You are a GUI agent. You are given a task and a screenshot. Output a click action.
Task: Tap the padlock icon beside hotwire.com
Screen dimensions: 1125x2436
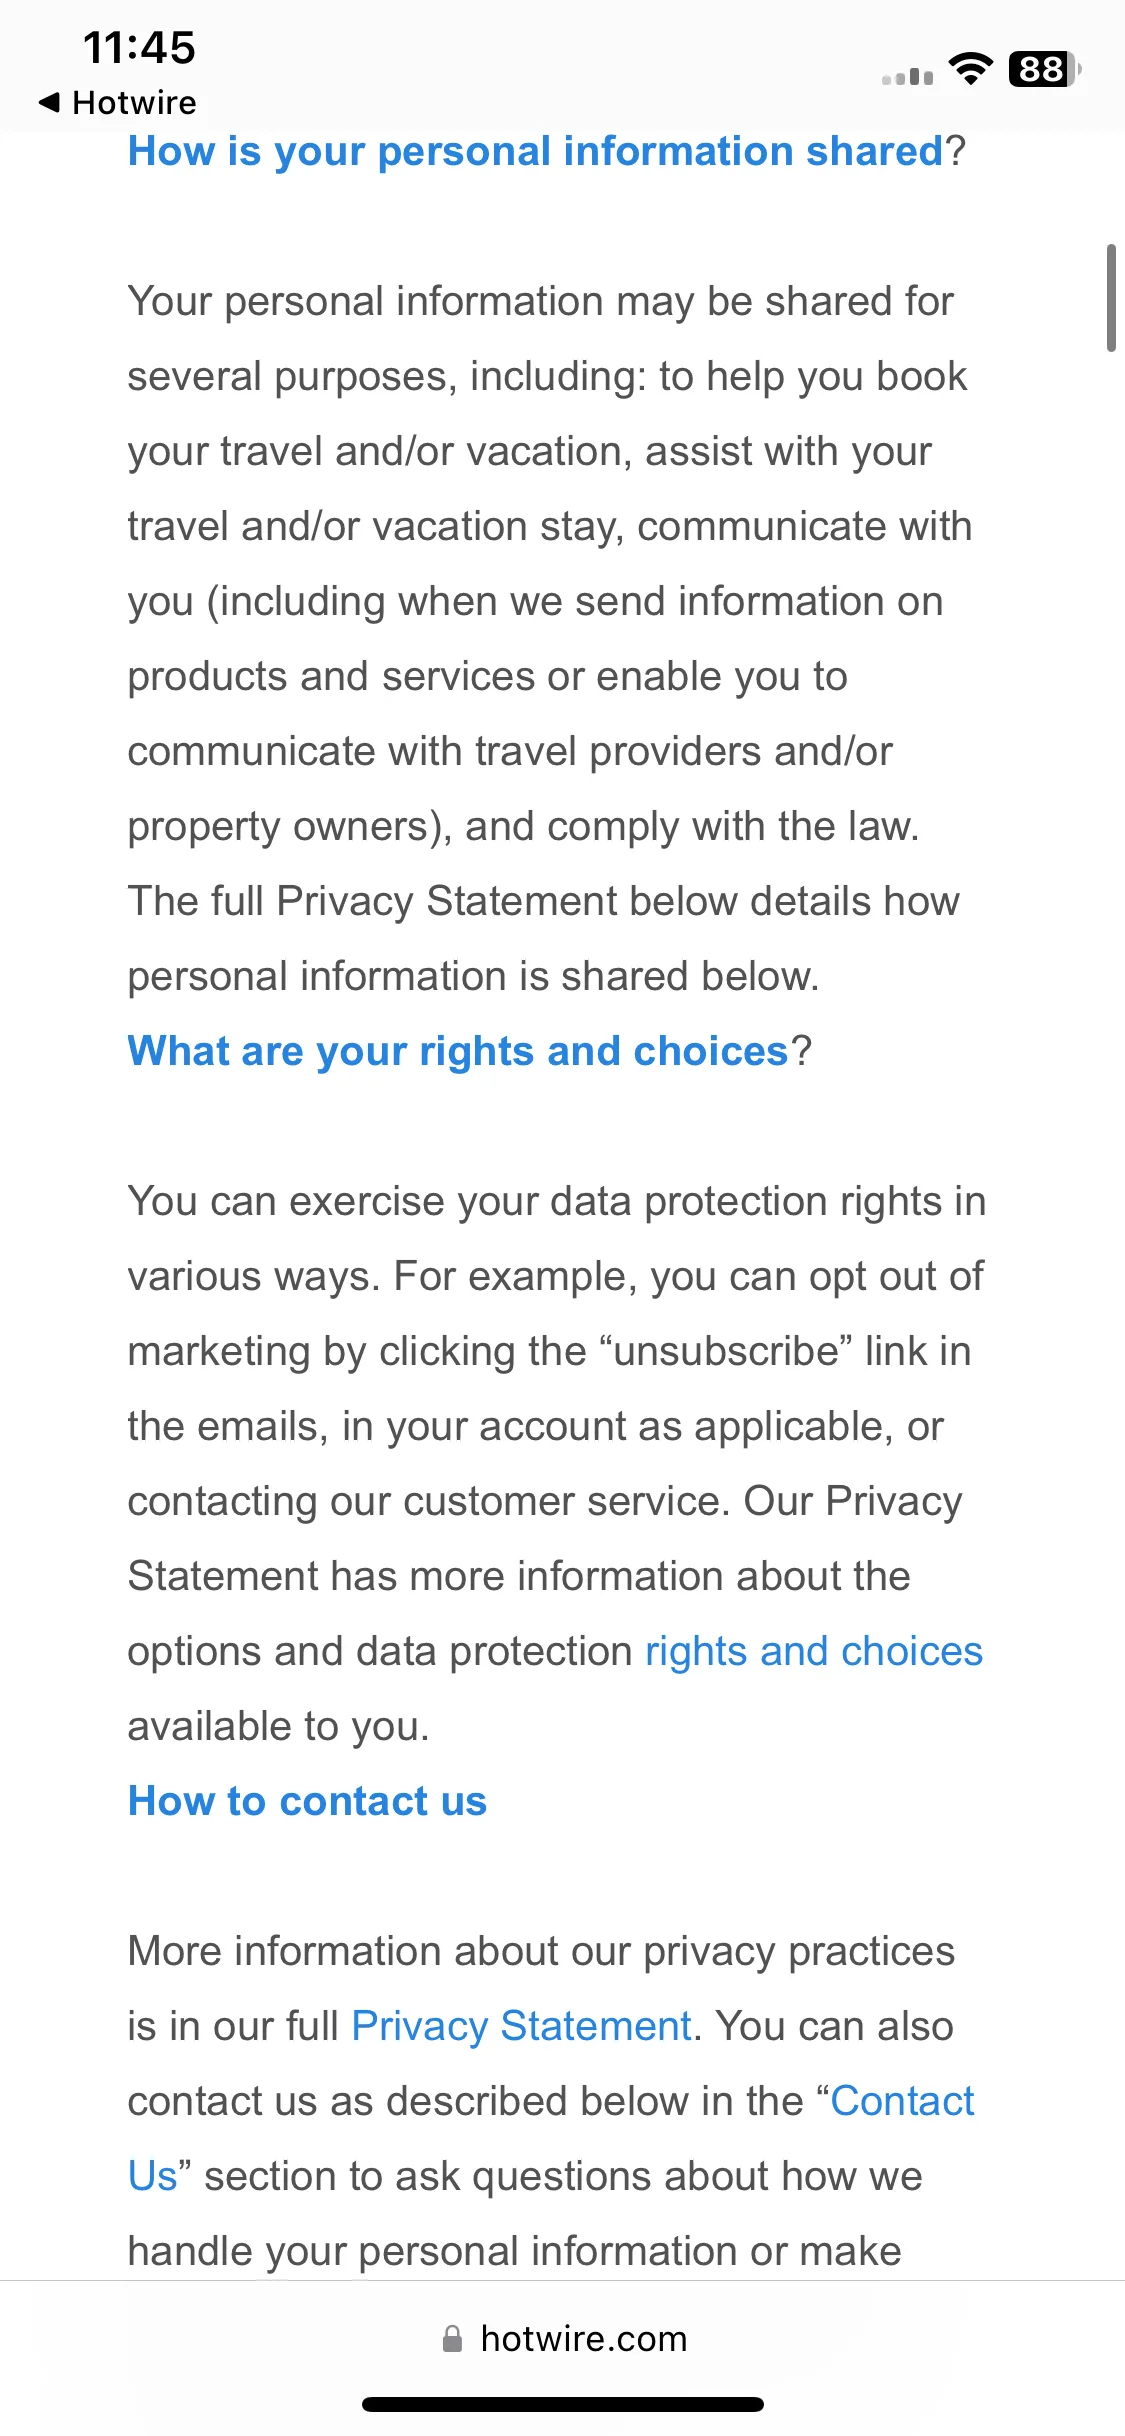452,2338
